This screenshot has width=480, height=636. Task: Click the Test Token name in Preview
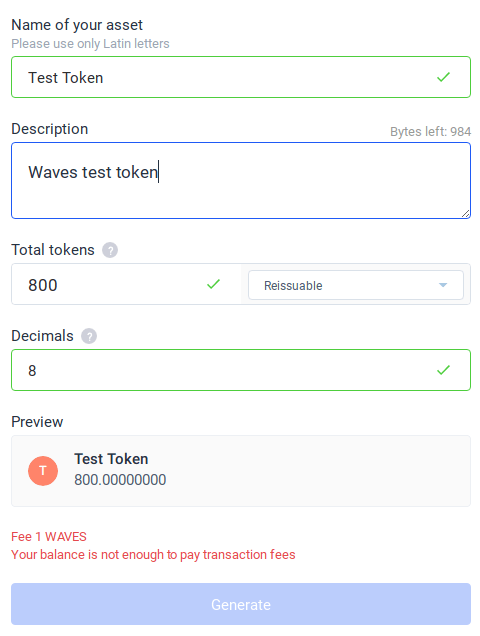111,459
